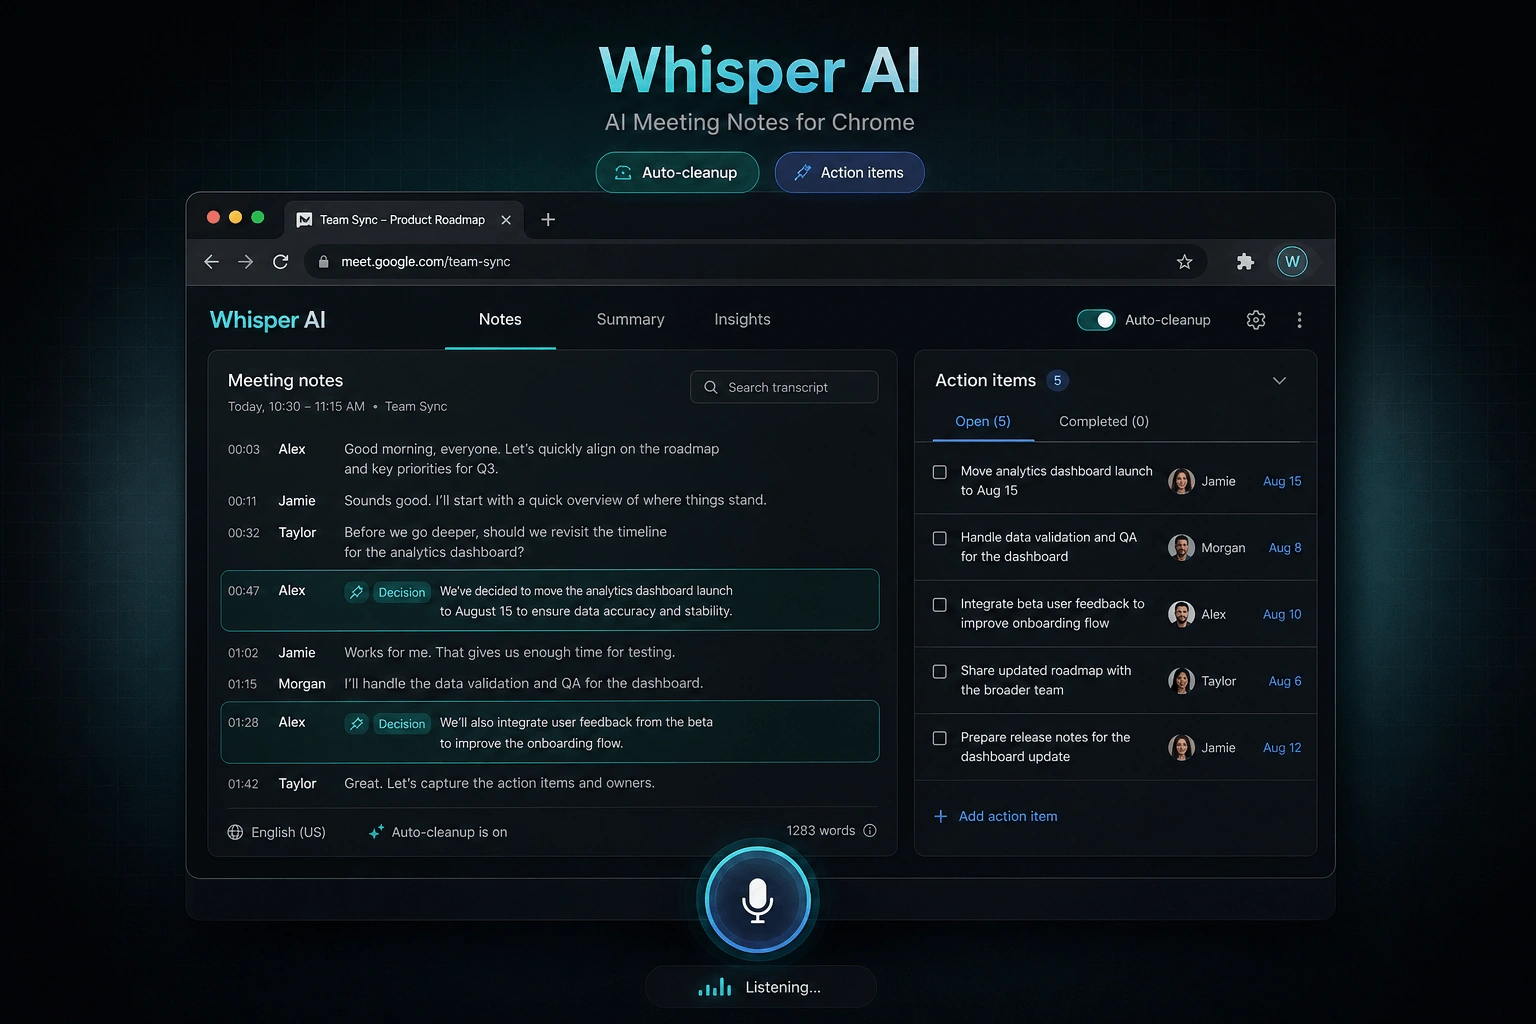Open a new browser tab with plus

pyautogui.click(x=548, y=220)
